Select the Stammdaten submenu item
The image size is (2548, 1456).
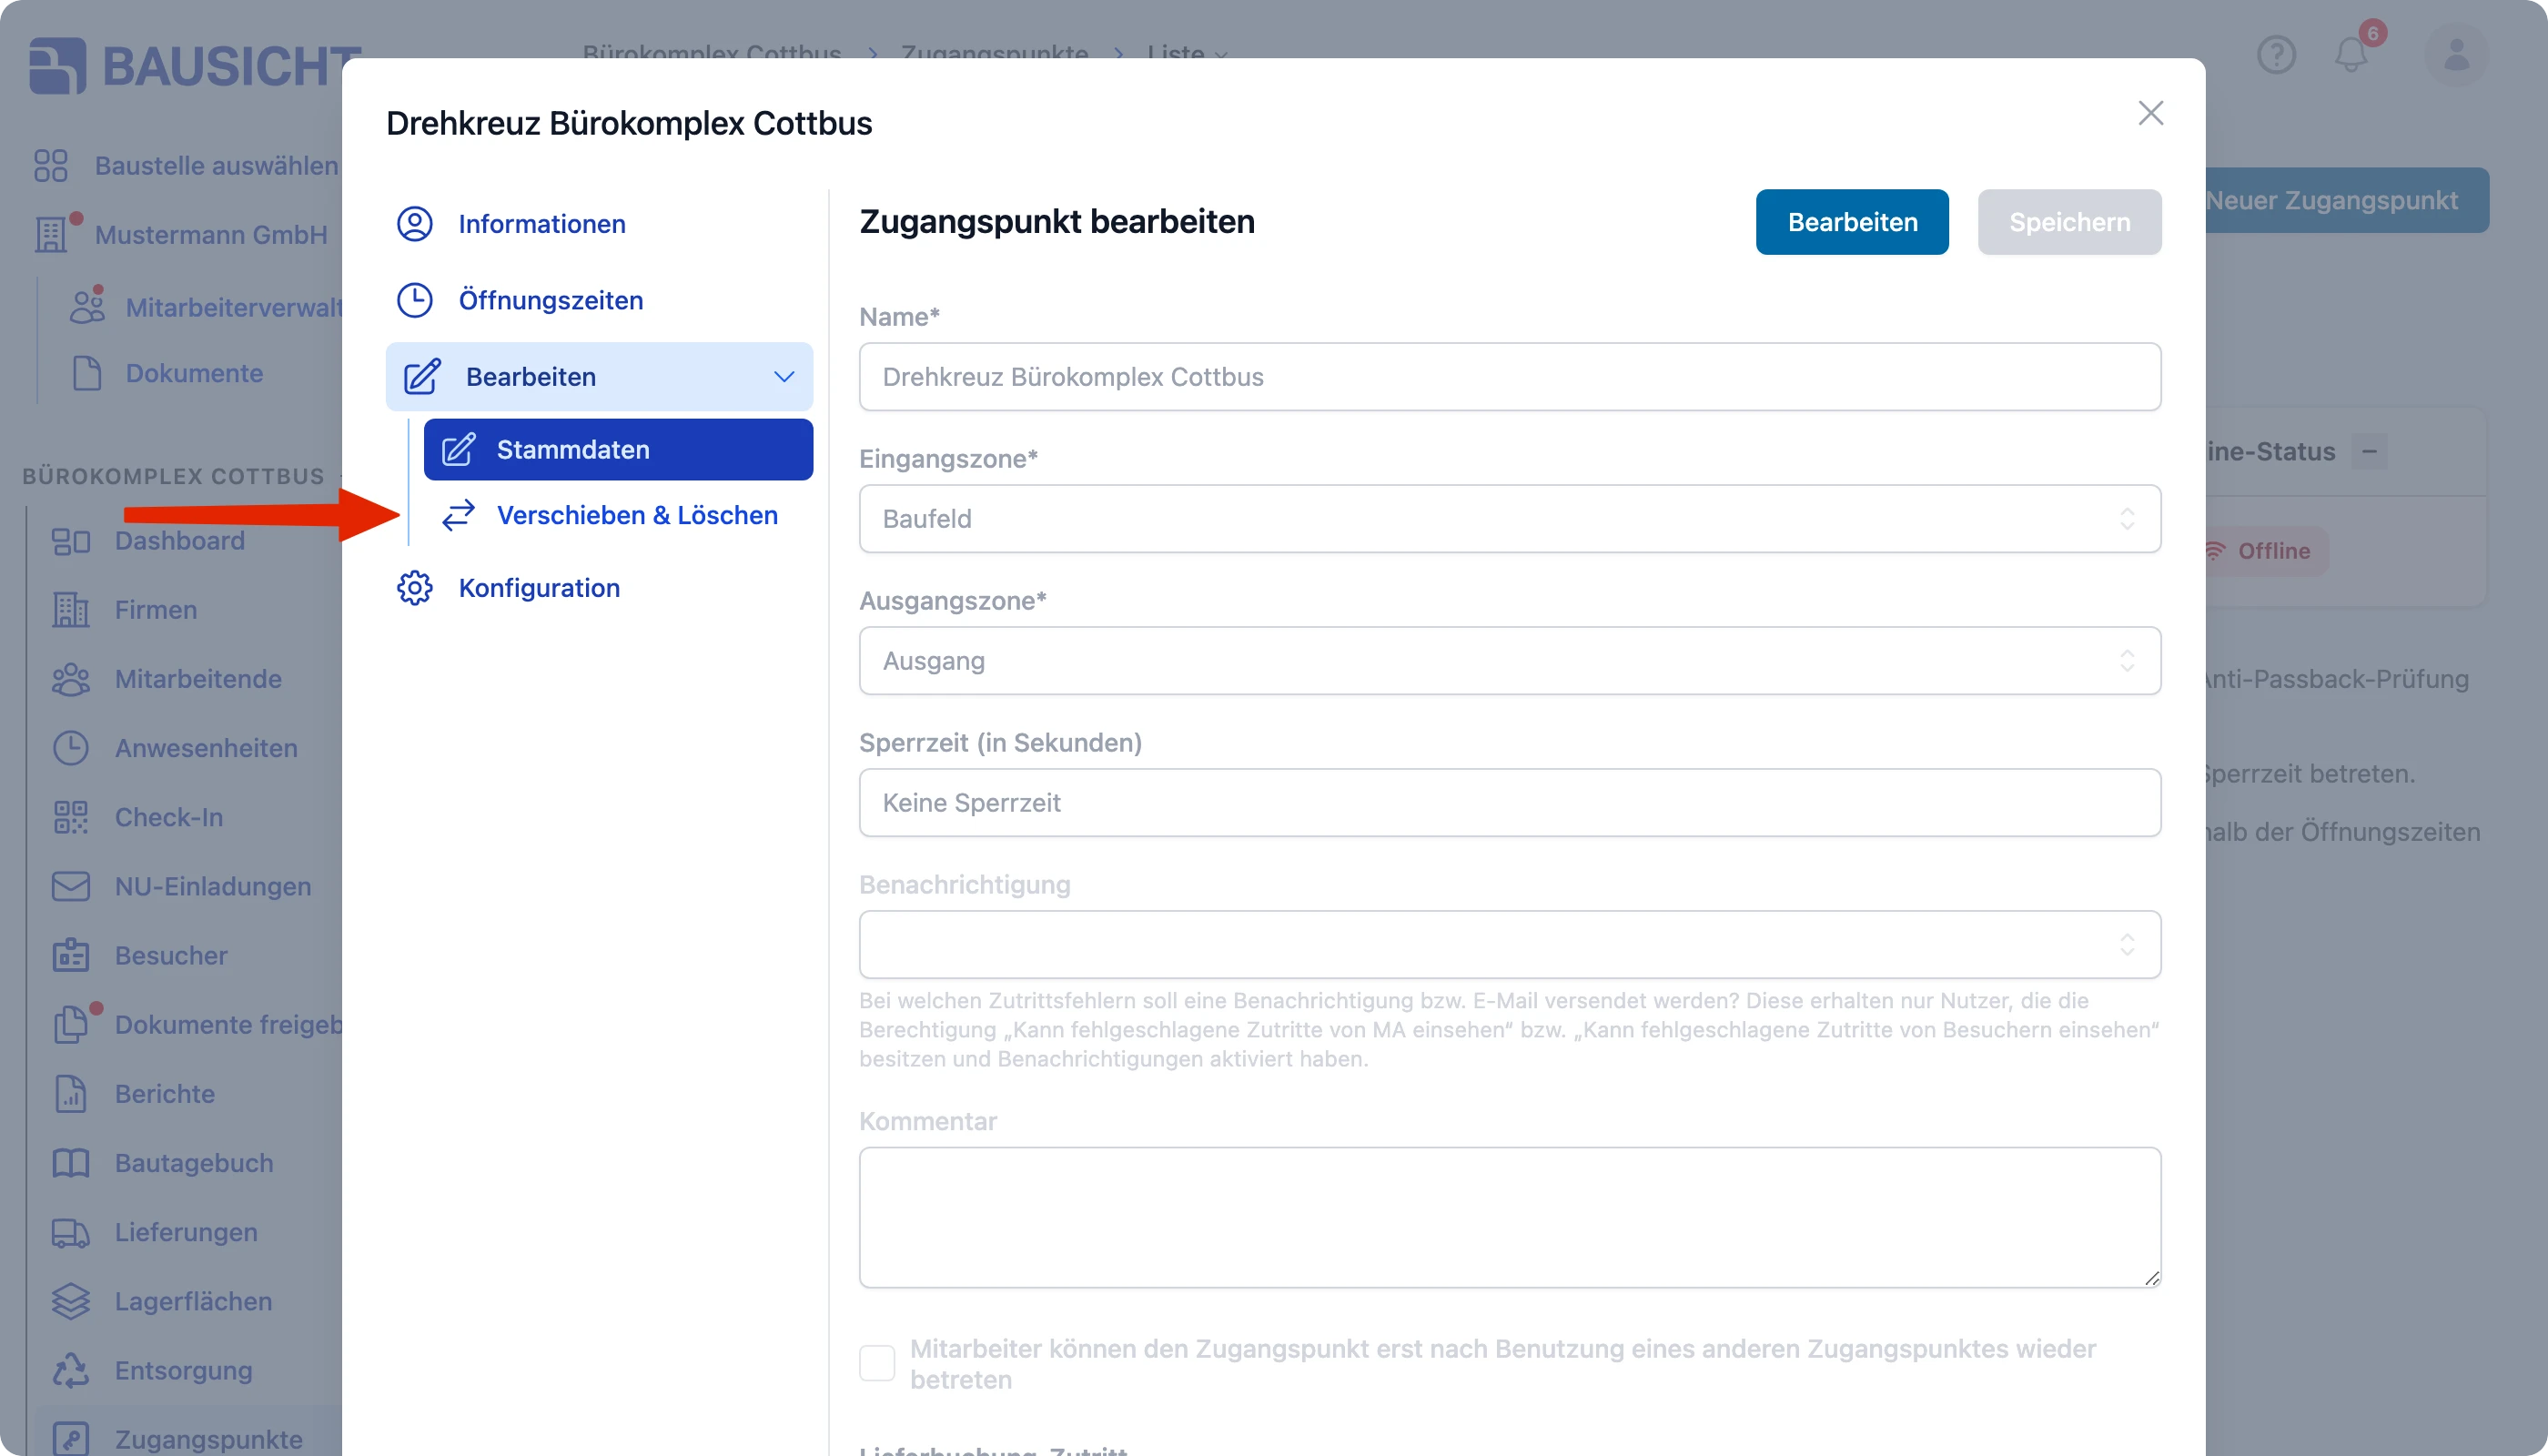(618, 450)
